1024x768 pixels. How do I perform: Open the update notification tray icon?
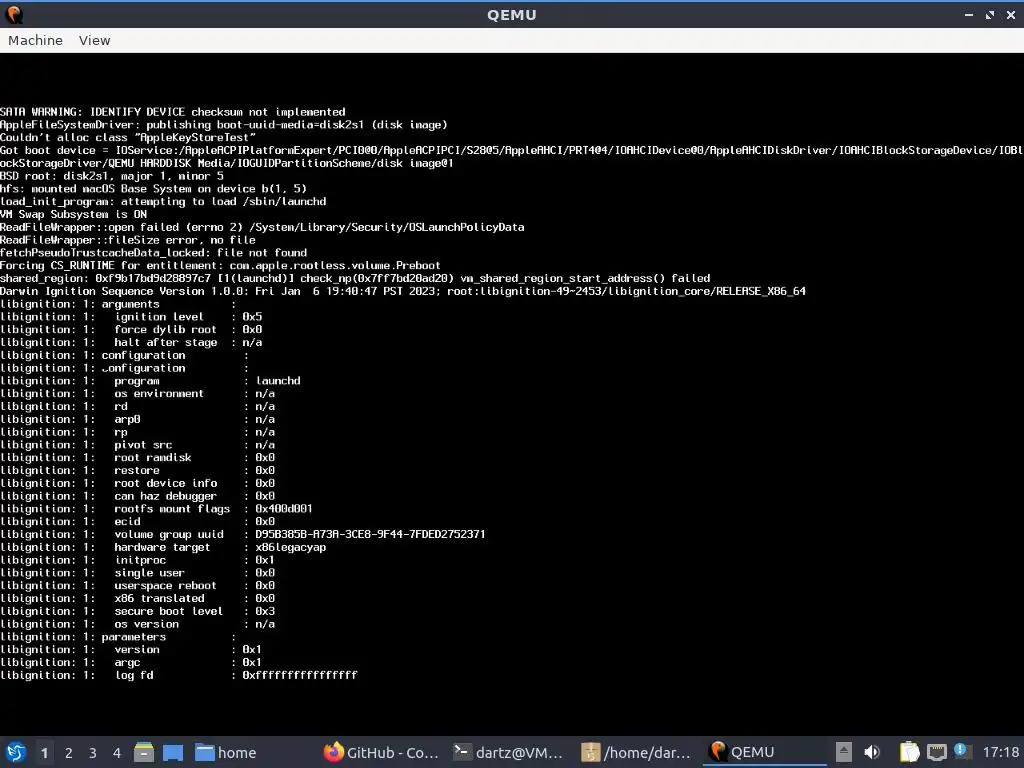(961, 750)
